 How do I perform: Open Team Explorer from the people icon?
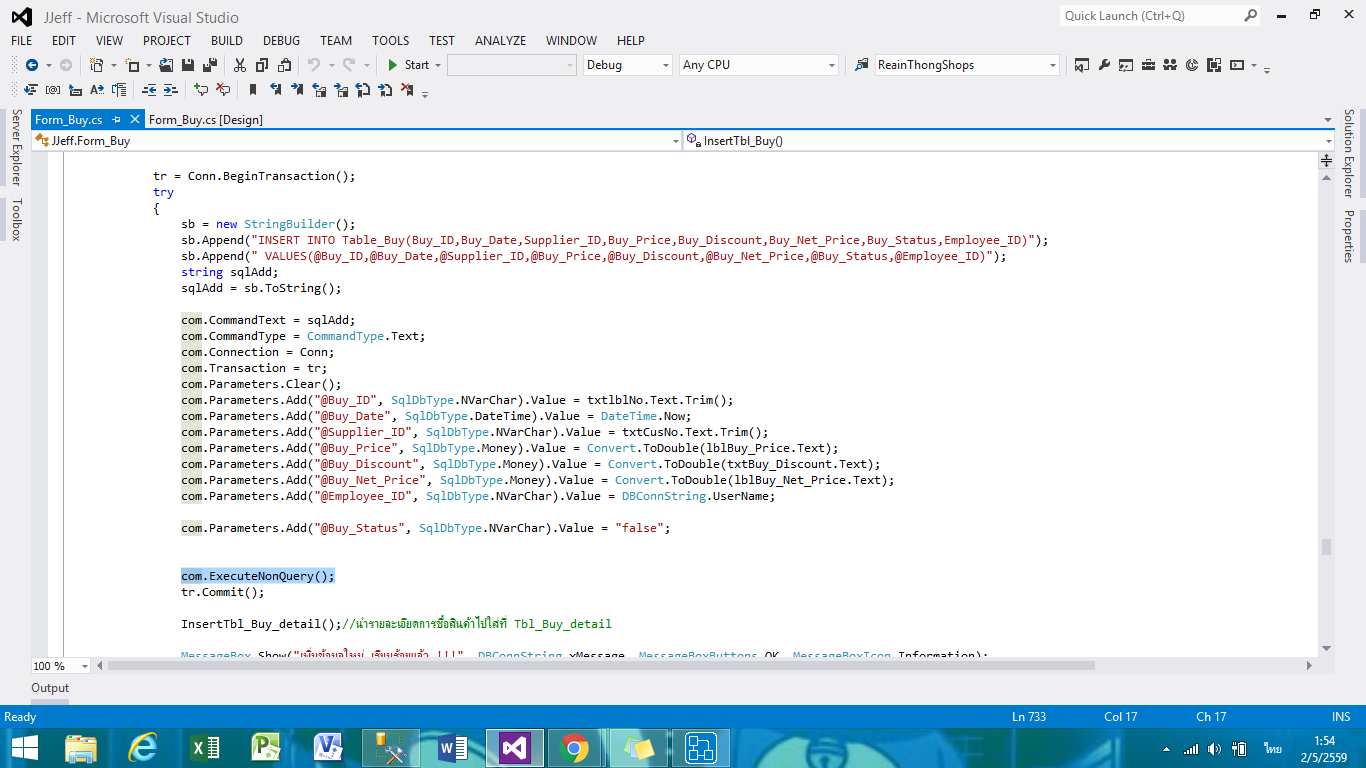[x=1170, y=65]
